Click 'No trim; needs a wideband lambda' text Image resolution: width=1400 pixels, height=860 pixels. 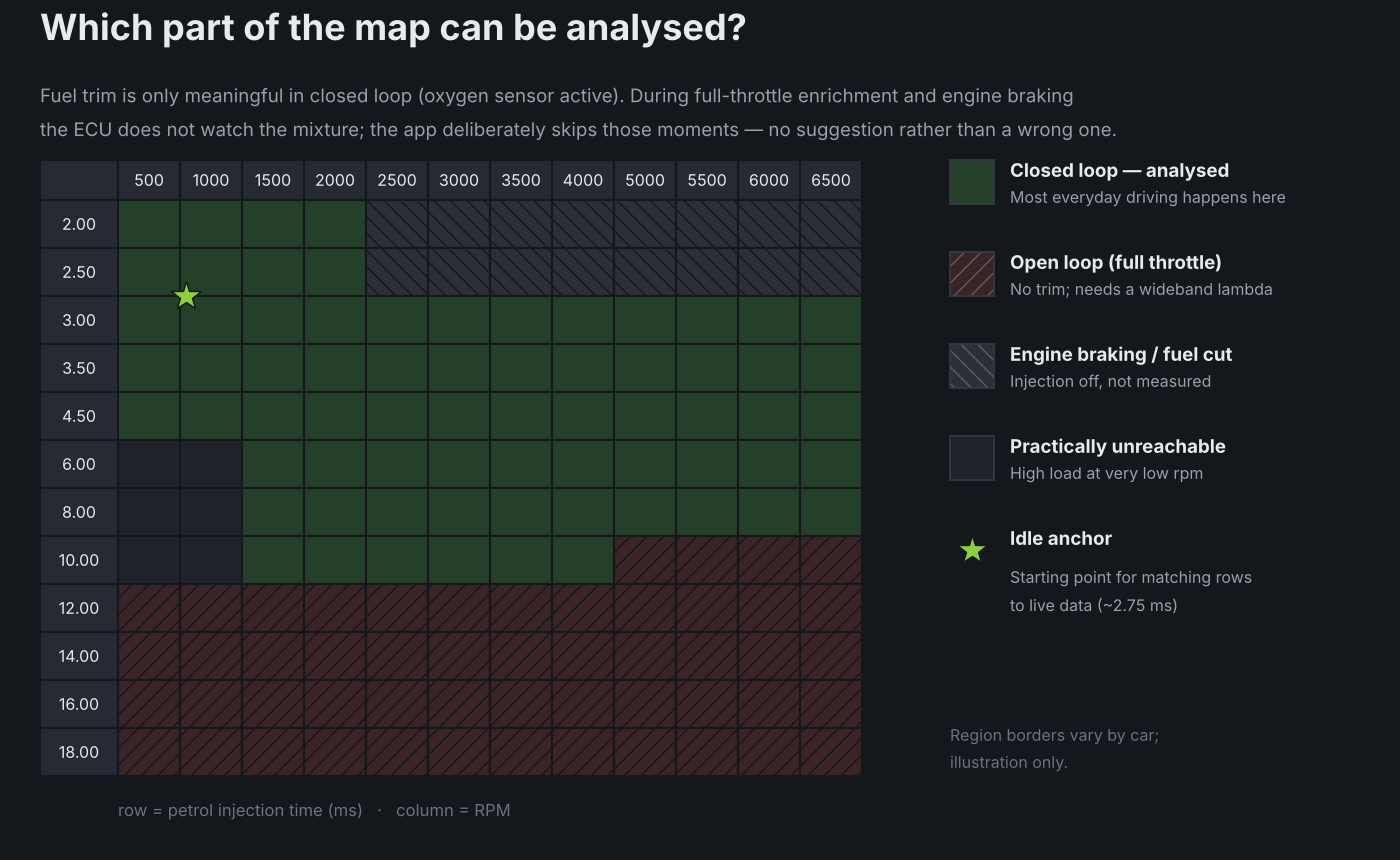1141,289
